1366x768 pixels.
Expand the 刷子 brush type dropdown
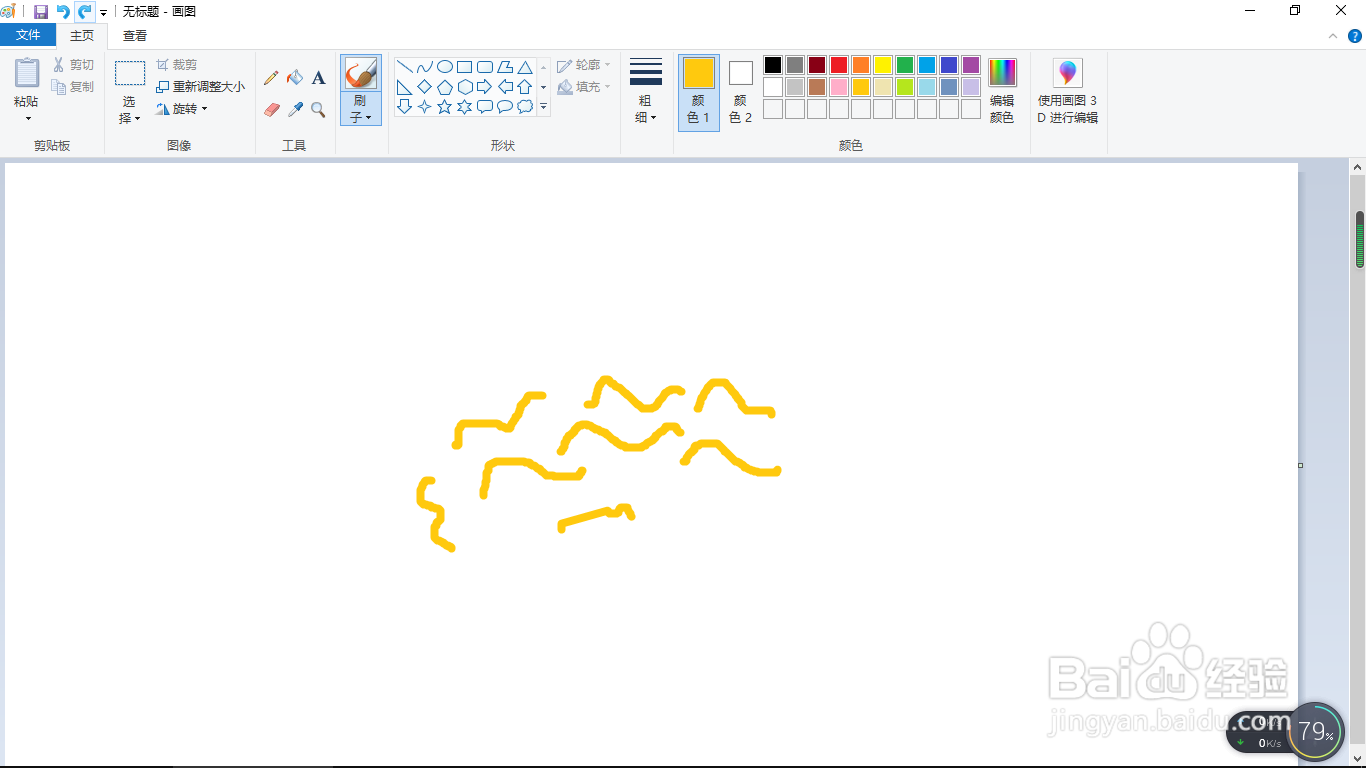click(360, 109)
